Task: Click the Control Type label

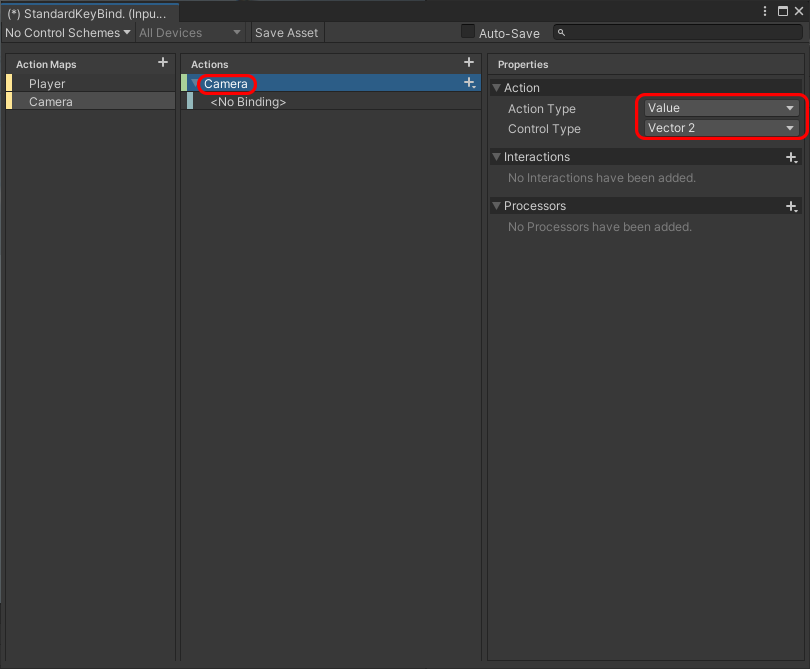Action: [x=544, y=129]
